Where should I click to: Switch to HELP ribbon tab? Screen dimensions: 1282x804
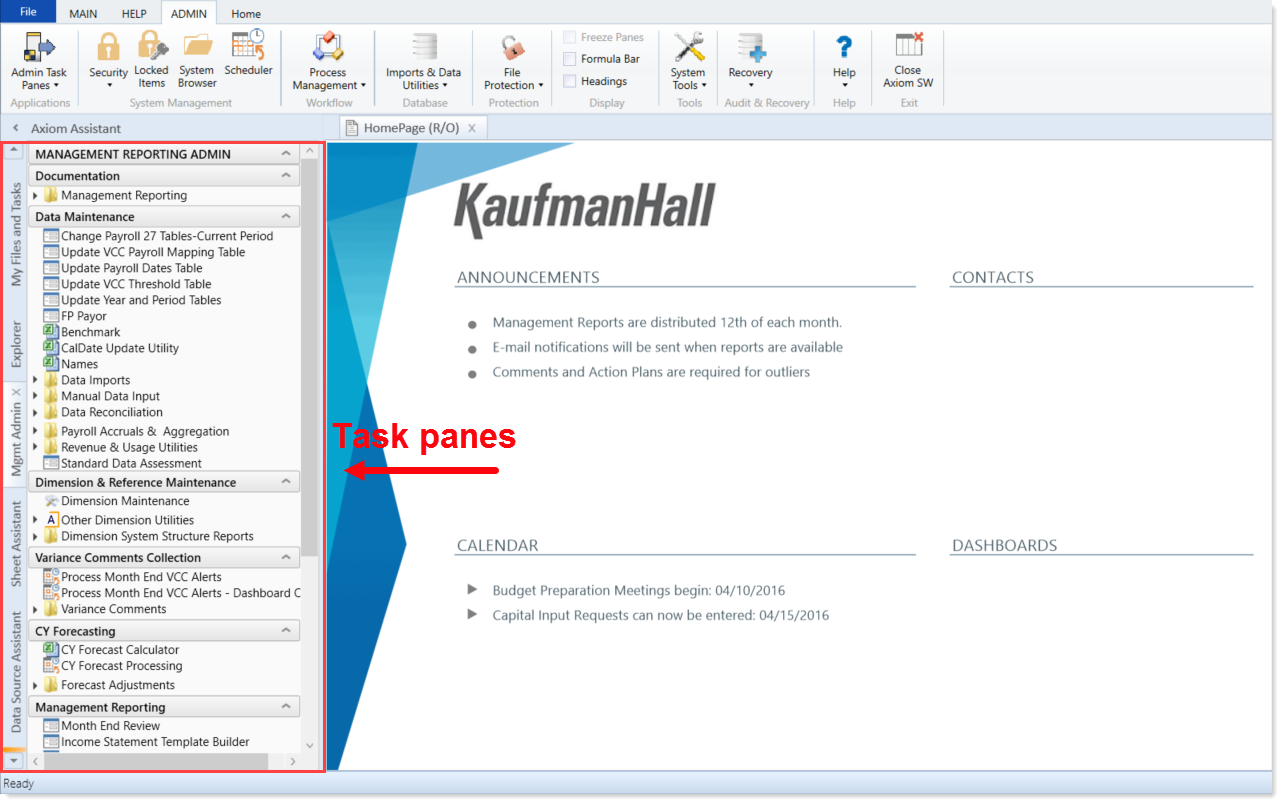pos(134,14)
